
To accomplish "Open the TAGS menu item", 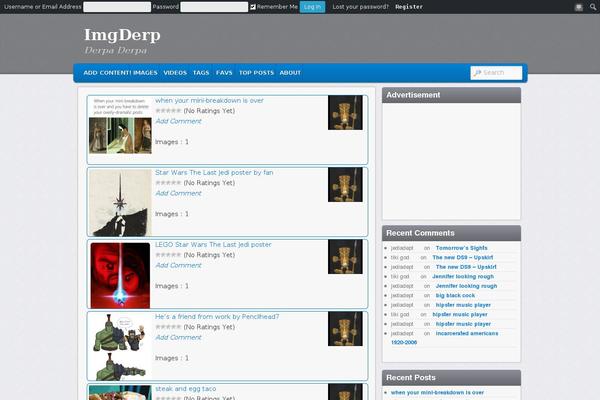I will 201,73.
